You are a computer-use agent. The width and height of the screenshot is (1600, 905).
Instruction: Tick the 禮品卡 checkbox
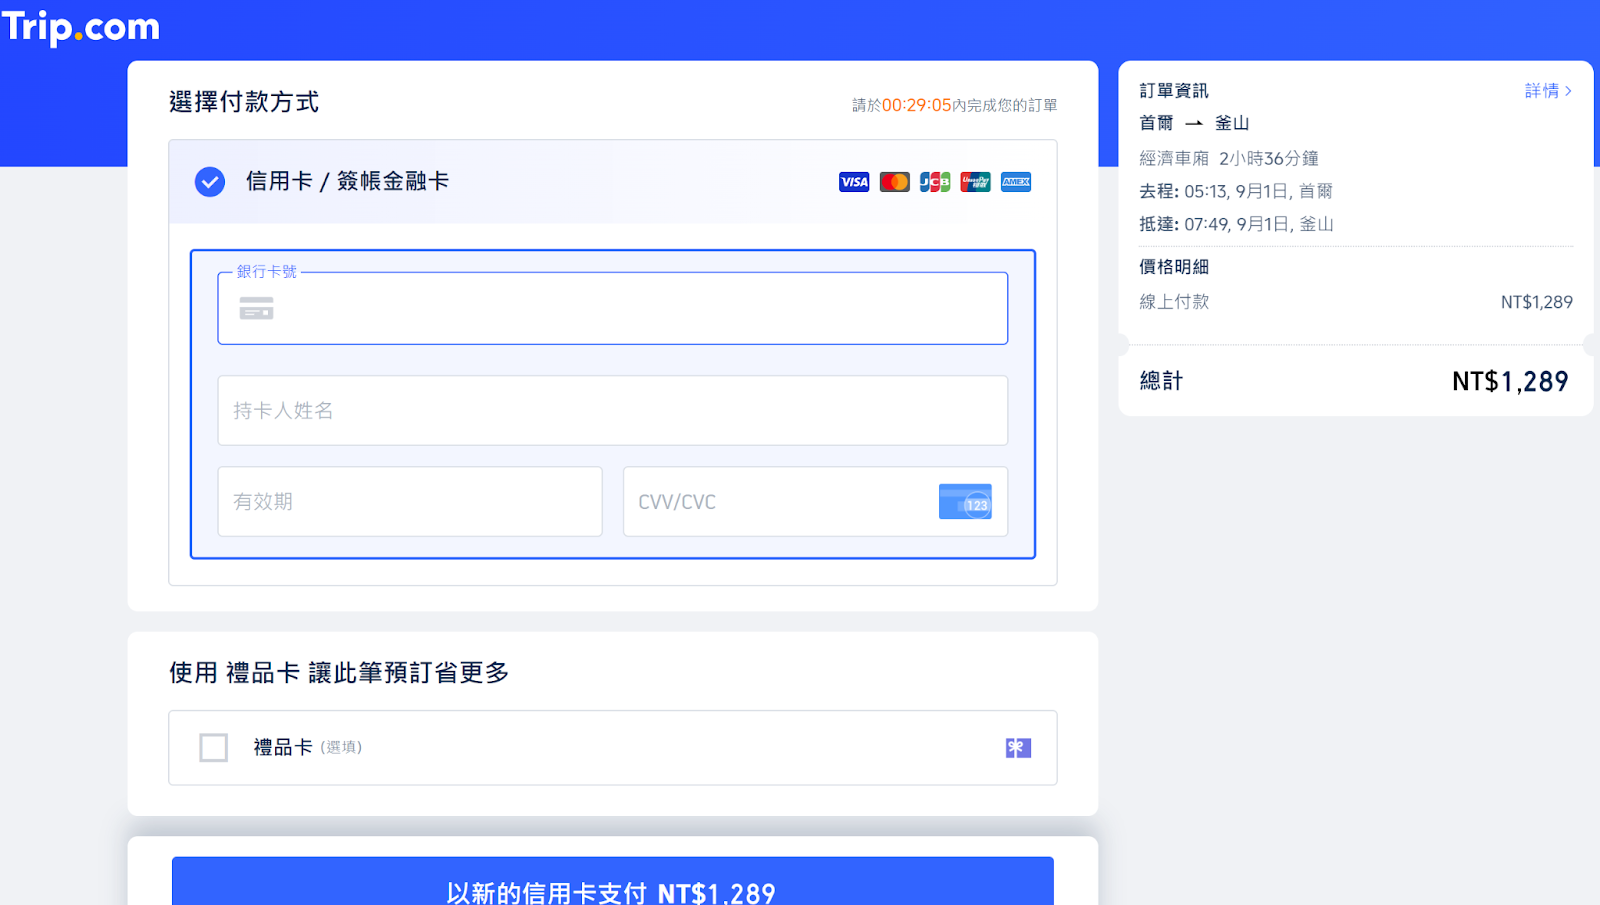213,747
